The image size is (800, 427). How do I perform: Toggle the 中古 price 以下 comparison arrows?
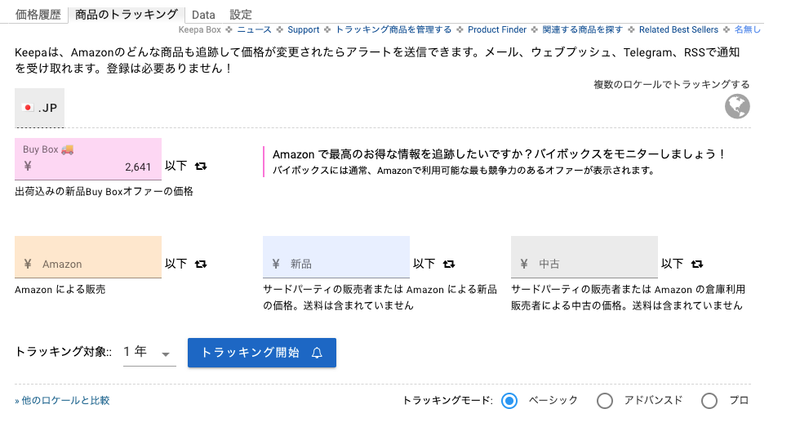coord(696,264)
